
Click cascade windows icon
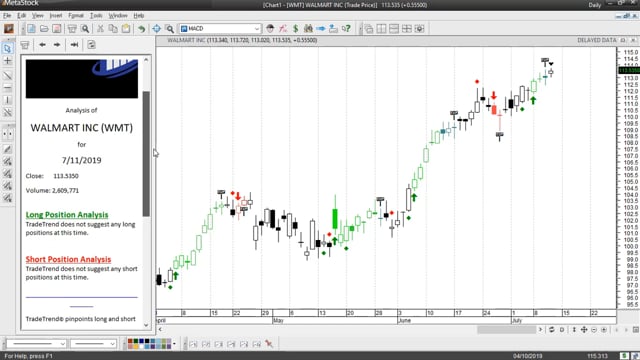coord(369,29)
